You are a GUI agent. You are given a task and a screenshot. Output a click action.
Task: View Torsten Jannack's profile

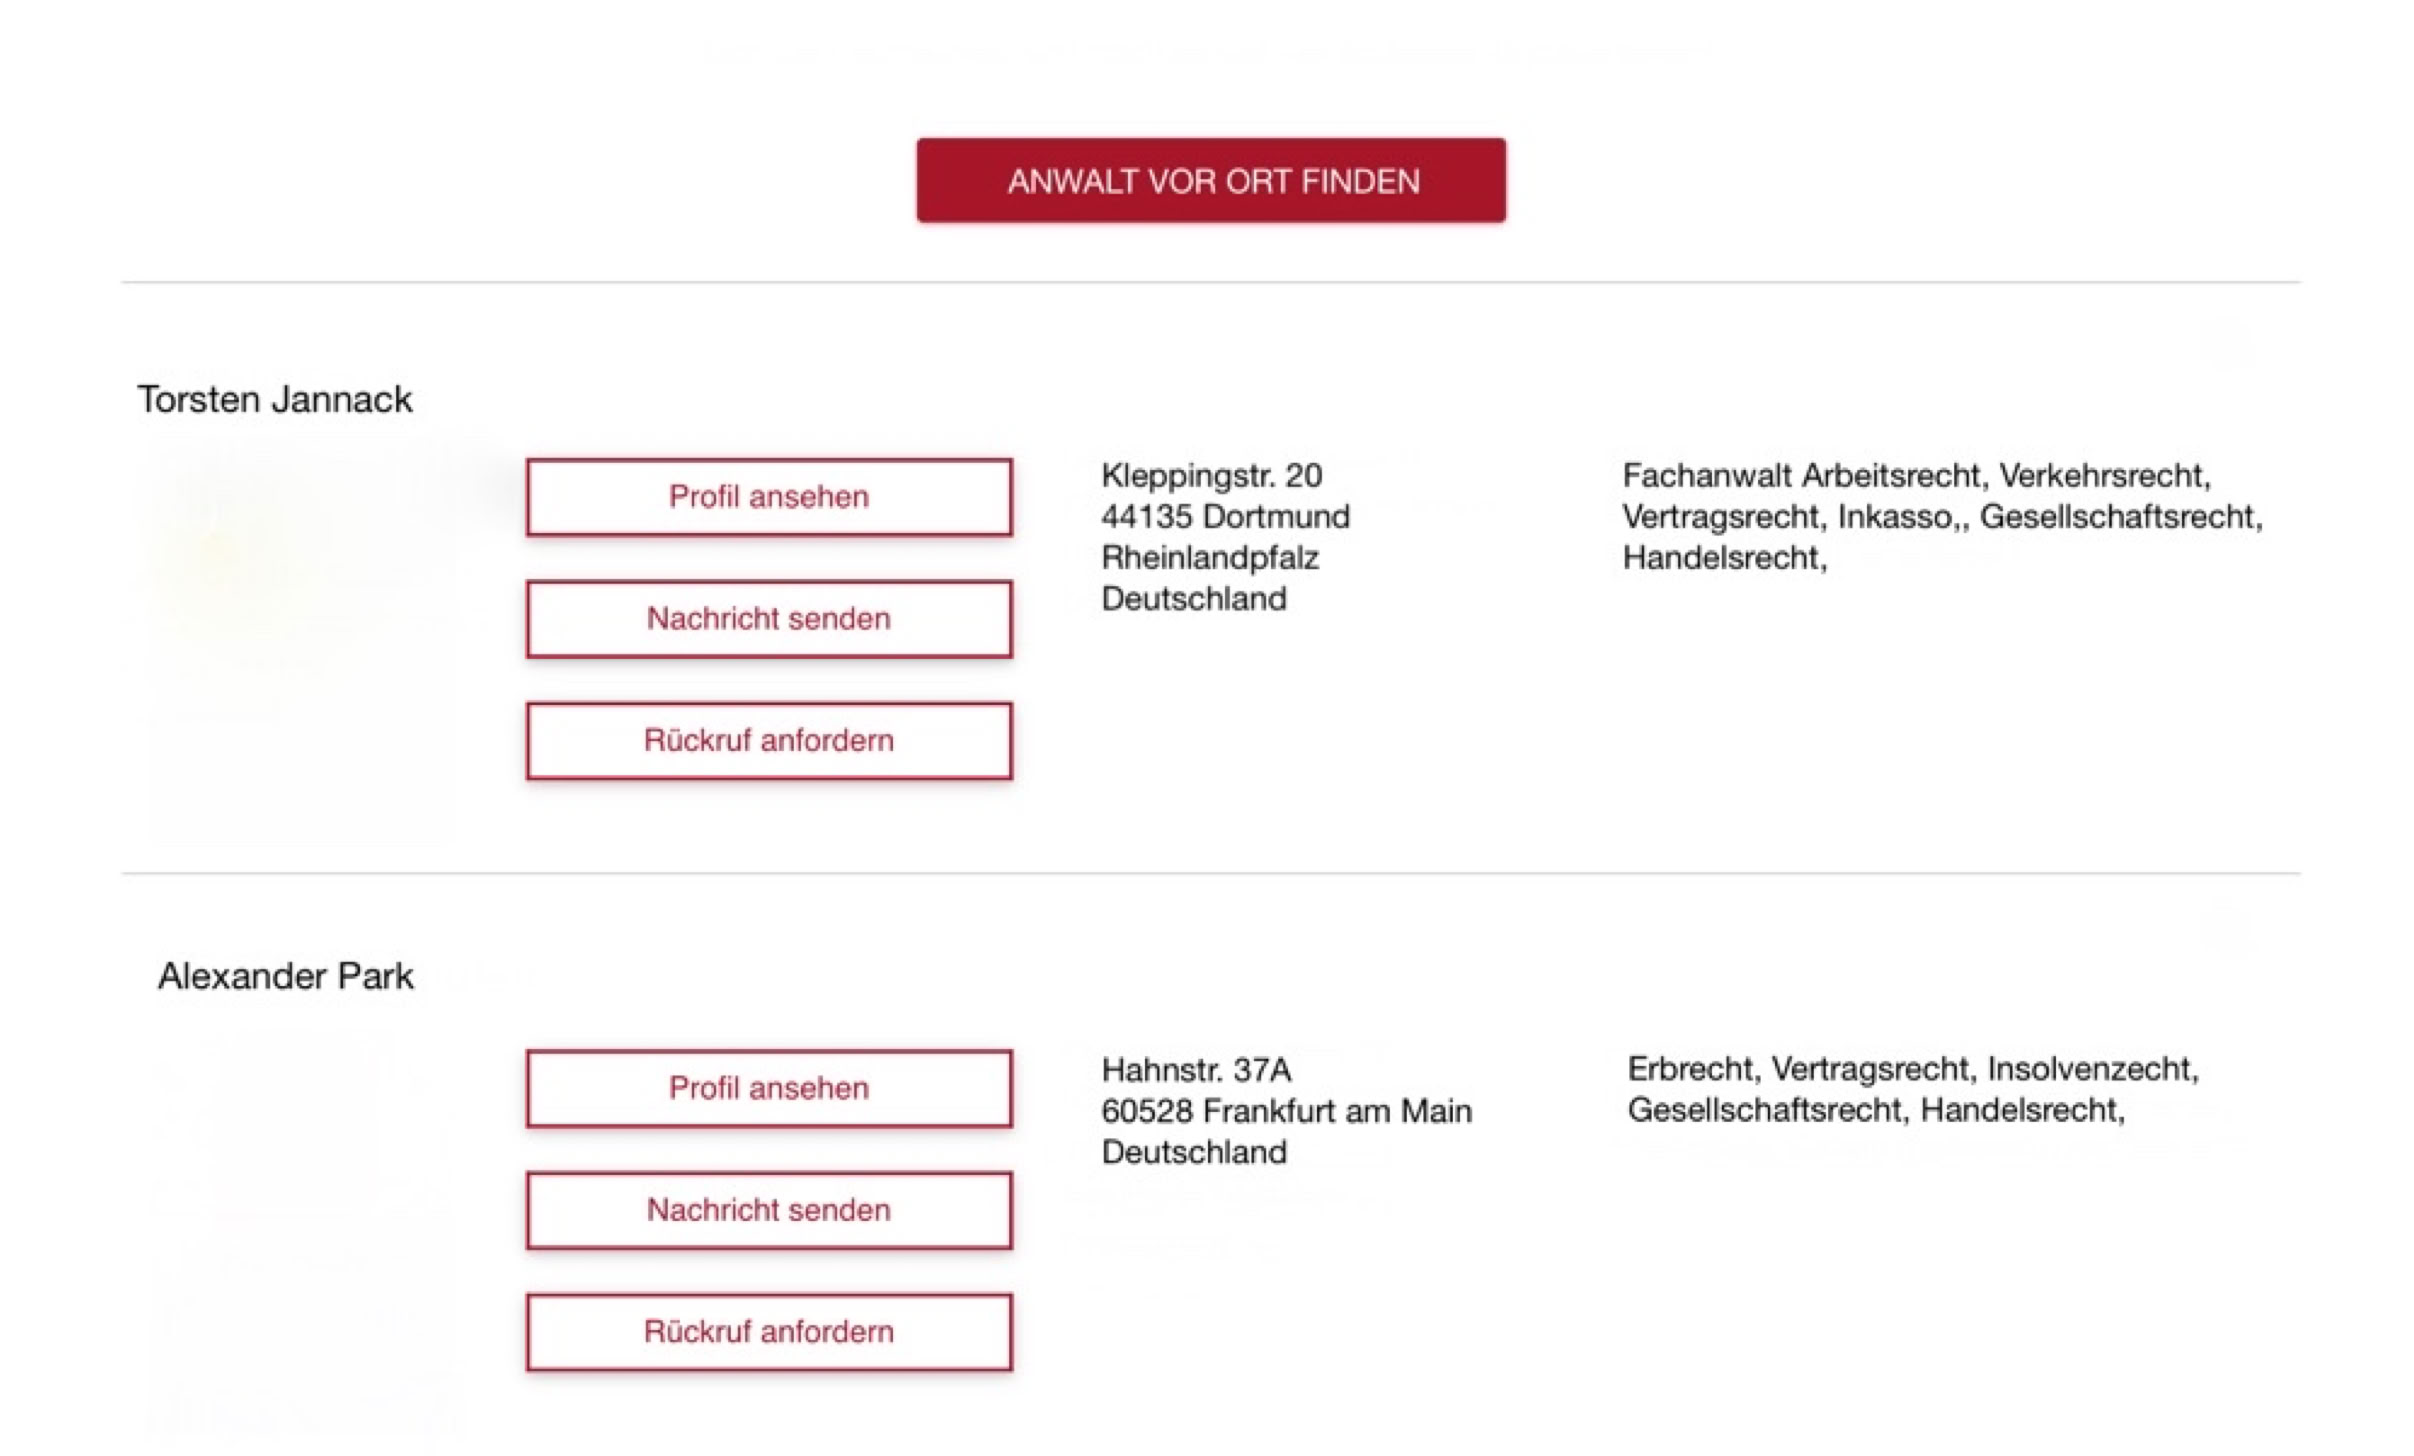tap(768, 497)
